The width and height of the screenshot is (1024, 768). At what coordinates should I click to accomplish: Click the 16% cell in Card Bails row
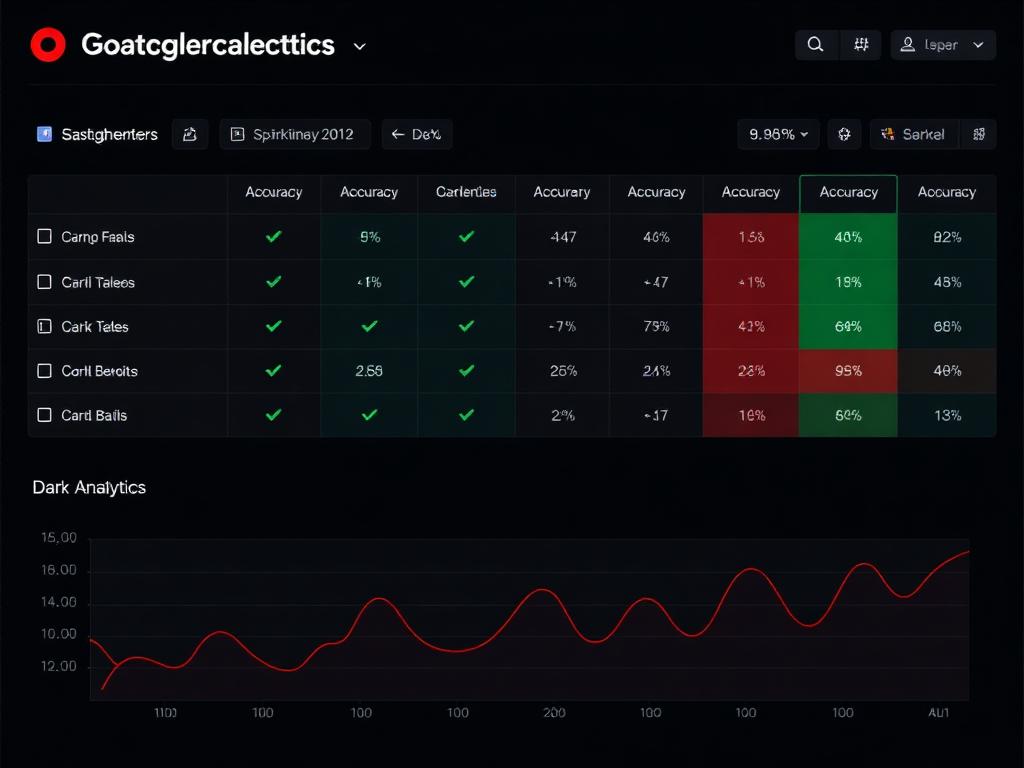pyautogui.click(x=751, y=415)
